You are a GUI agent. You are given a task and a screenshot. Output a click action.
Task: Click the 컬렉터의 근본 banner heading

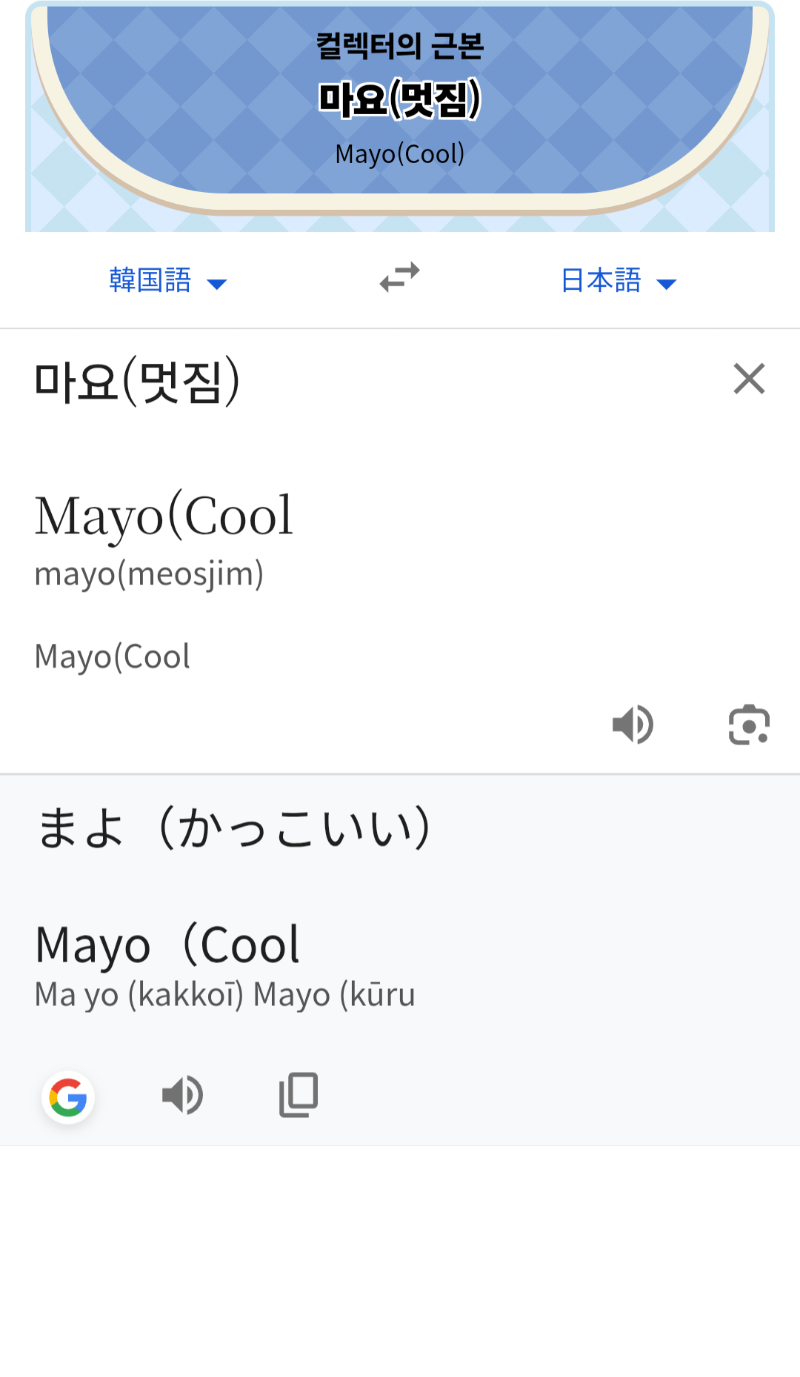click(400, 46)
